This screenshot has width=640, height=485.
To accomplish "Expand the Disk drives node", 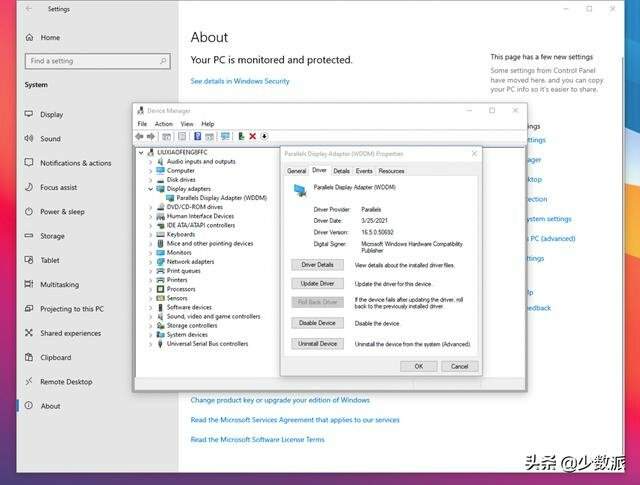I will 151,180.
